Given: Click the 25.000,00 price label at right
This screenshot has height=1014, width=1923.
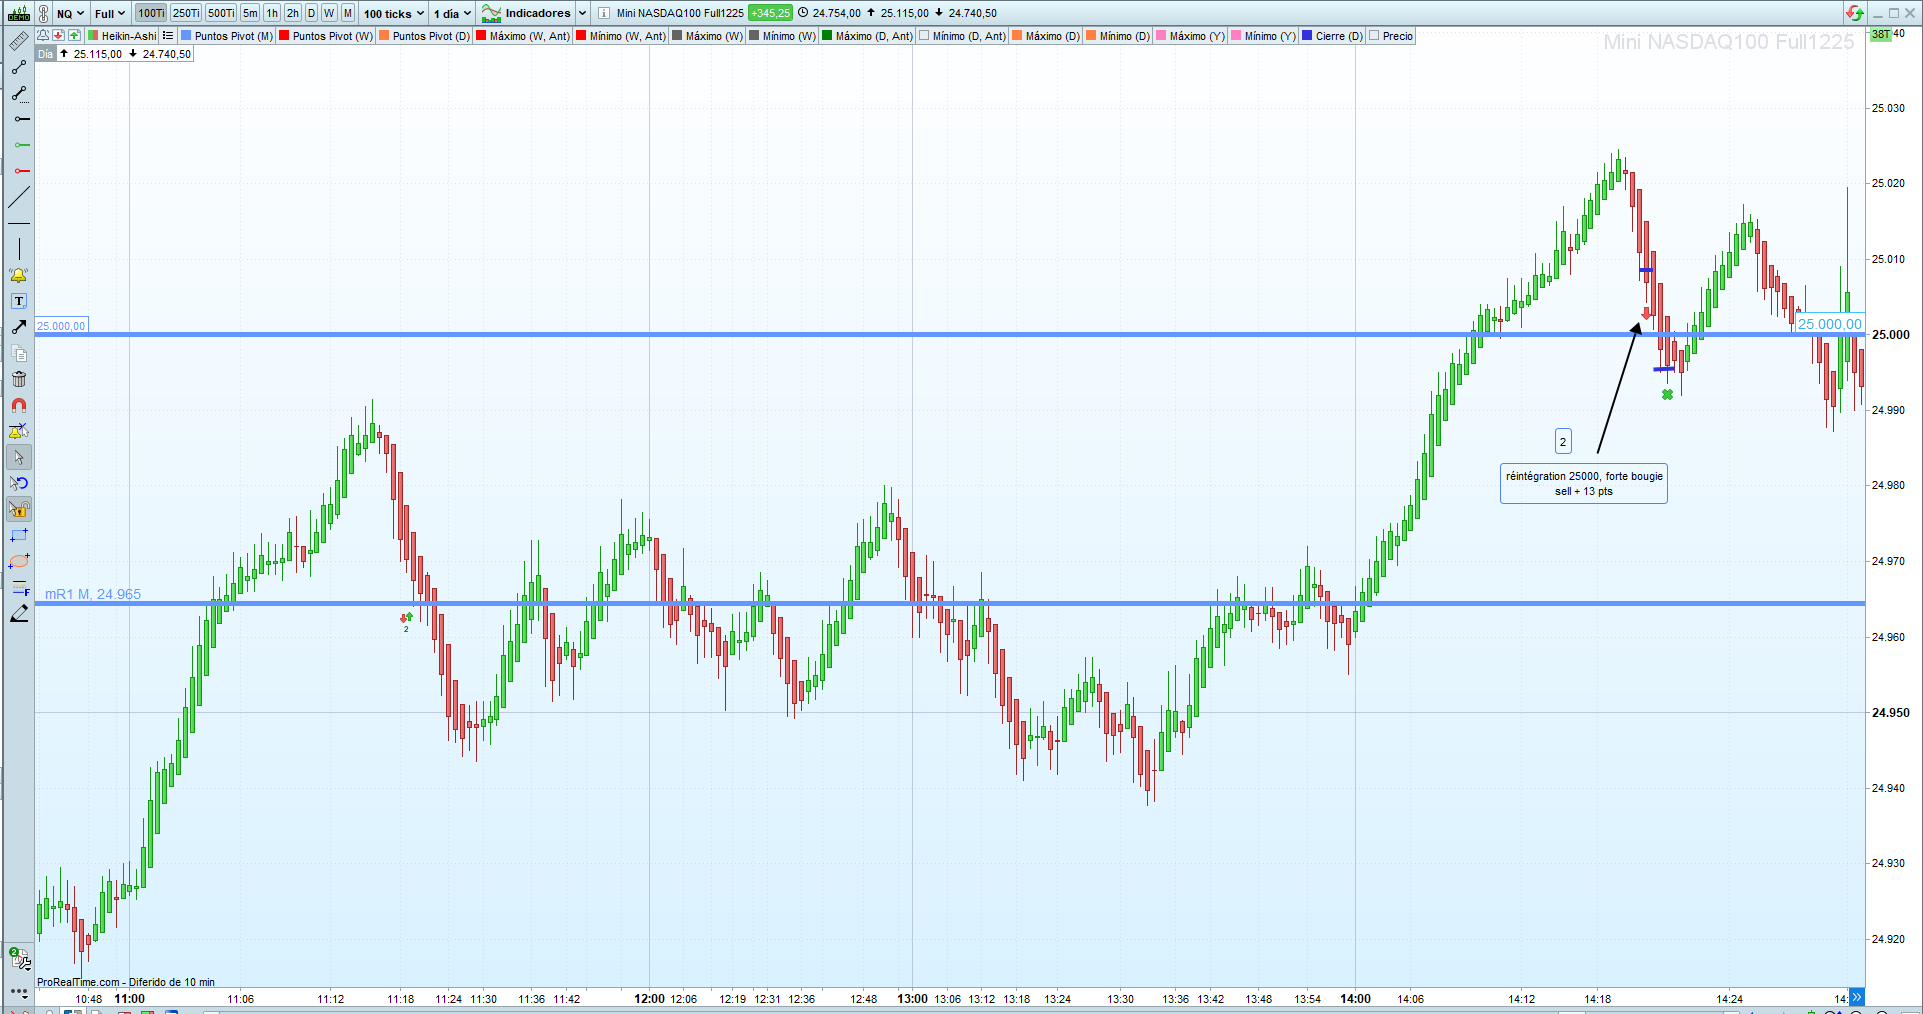Looking at the screenshot, I should click(x=1830, y=324).
